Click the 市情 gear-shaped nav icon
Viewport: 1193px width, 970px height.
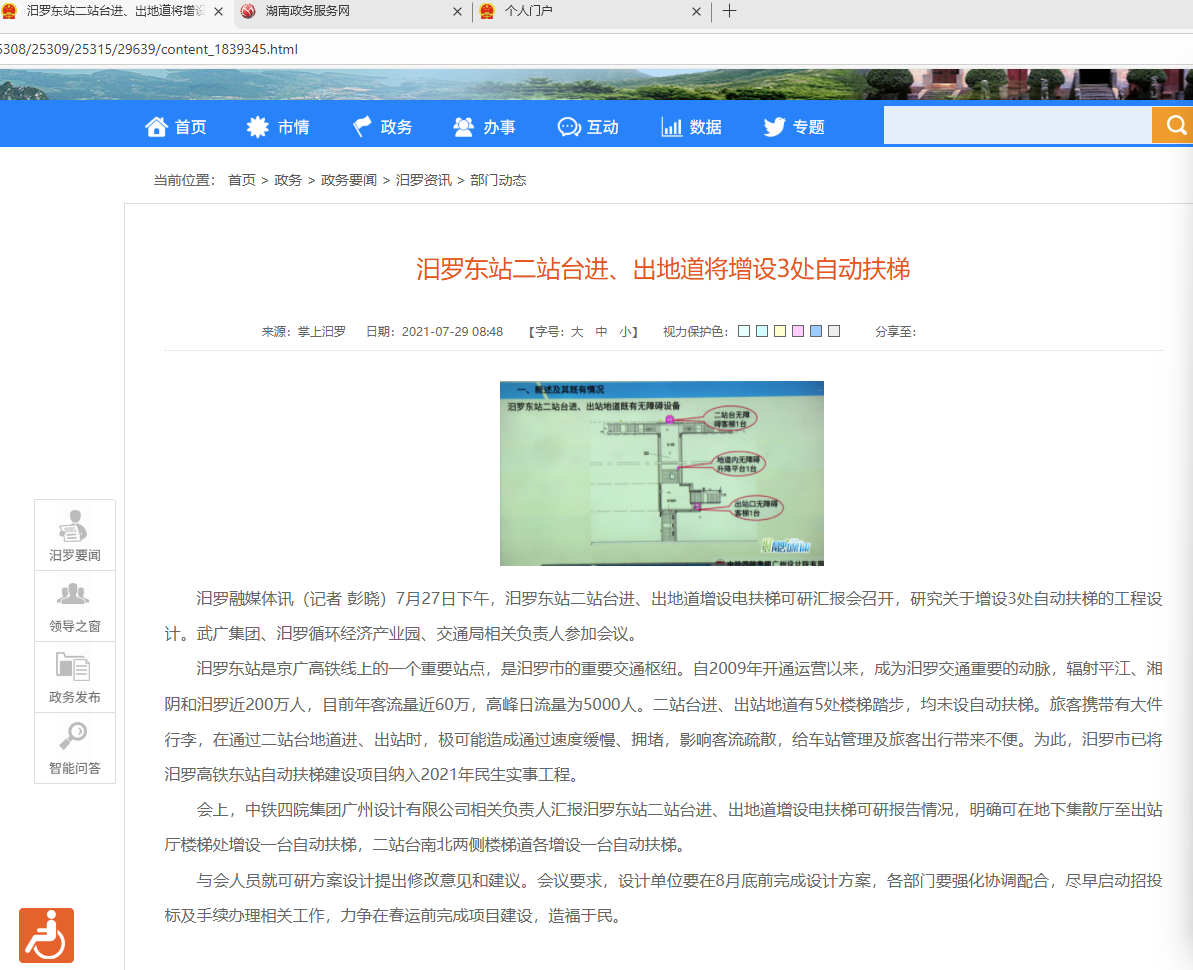[x=258, y=127]
